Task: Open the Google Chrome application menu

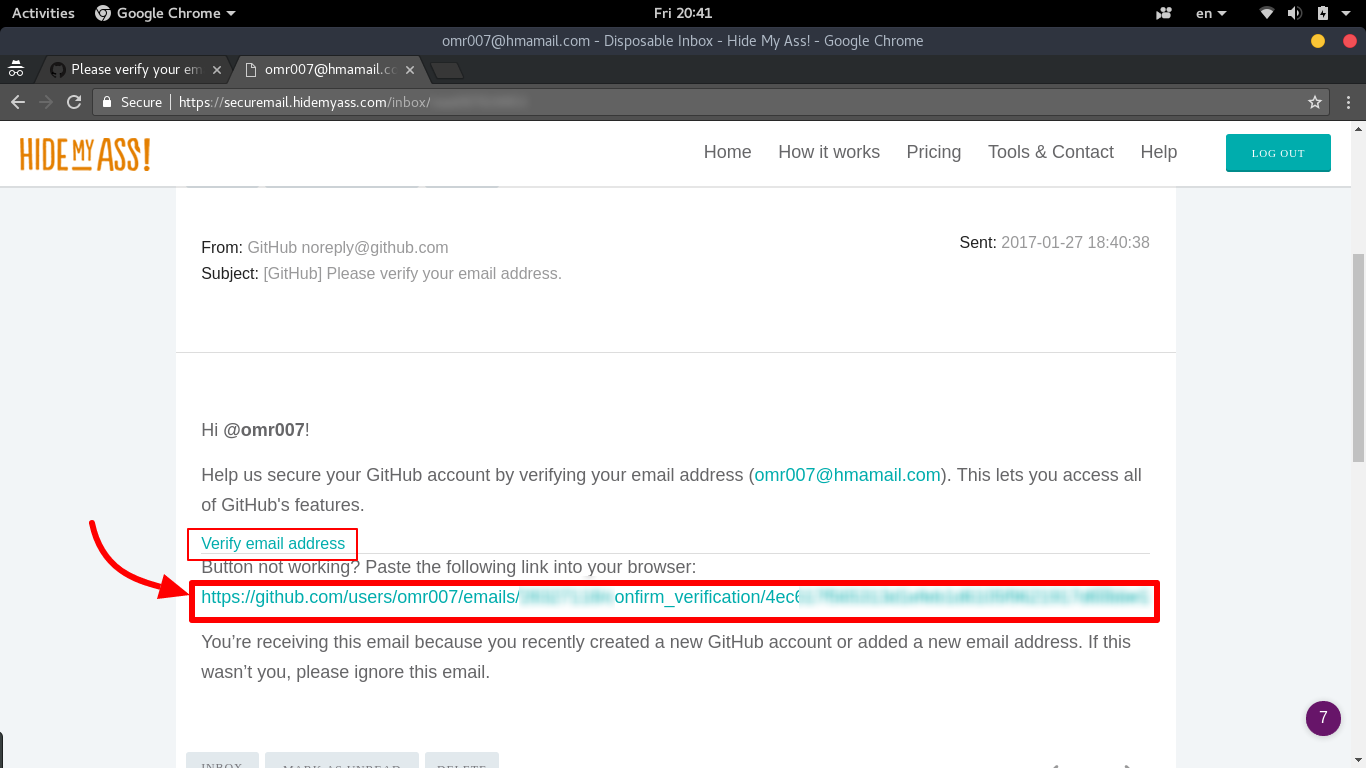Action: click(x=165, y=13)
